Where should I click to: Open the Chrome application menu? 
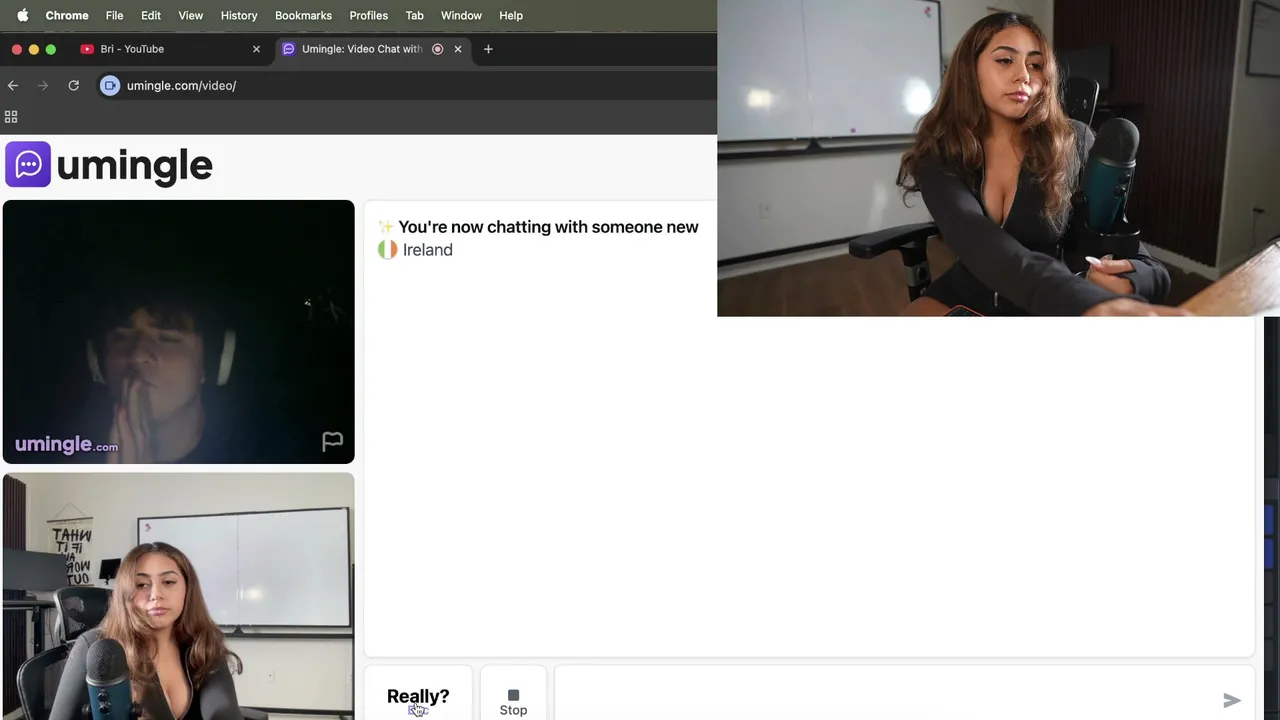point(67,15)
